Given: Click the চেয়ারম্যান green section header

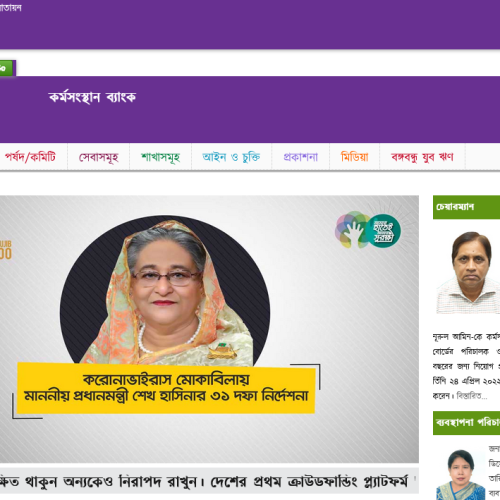Looking at the screenshot, I should [x=466, y=207].
